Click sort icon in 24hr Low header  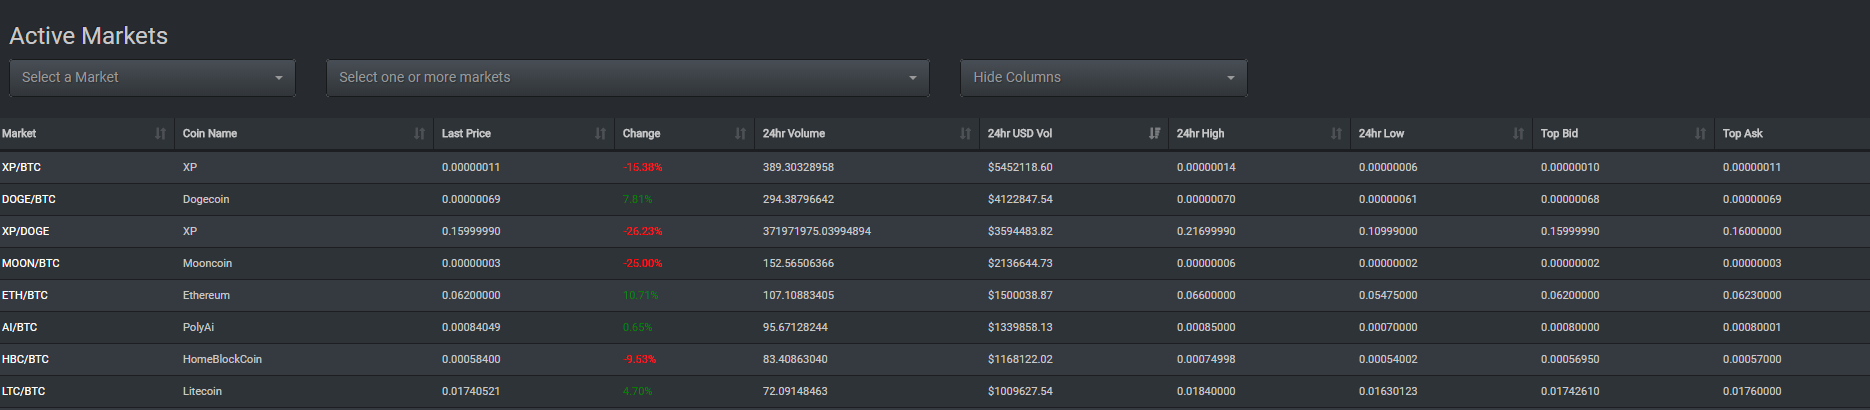coord(1518,134)
